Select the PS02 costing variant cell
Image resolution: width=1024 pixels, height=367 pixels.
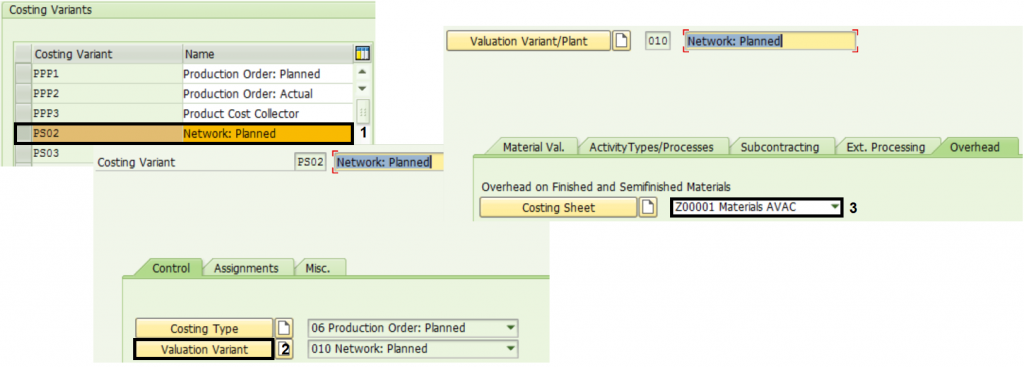[x=107, y=133]
